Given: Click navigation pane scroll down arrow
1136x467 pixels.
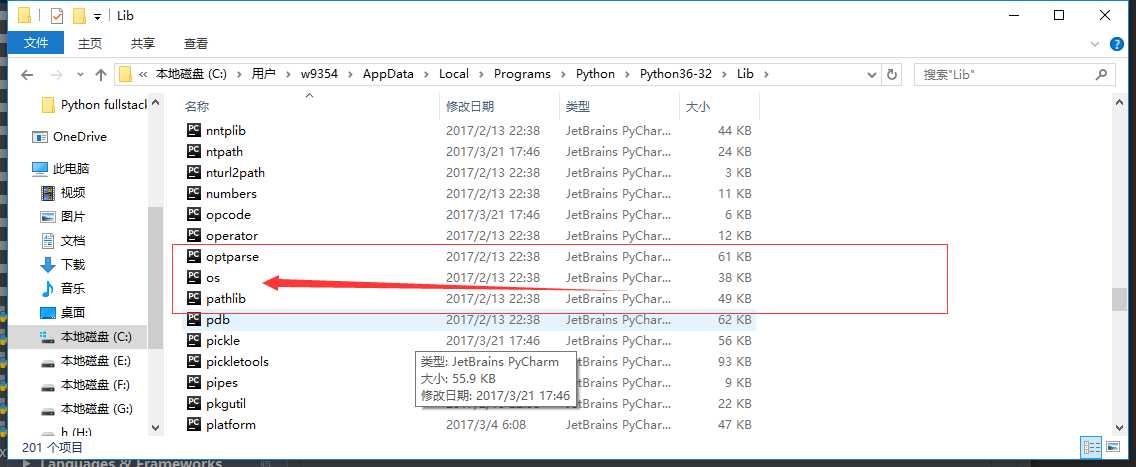Looking at the screenshot, I should click(155, 429).
